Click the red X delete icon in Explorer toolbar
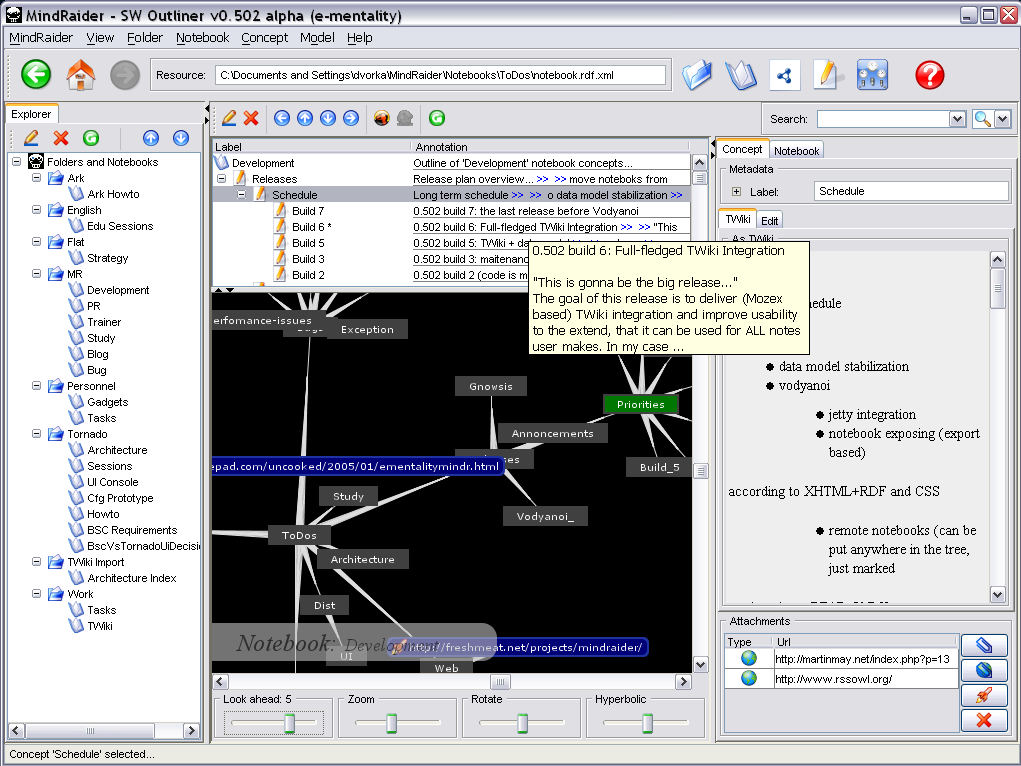 61,138
